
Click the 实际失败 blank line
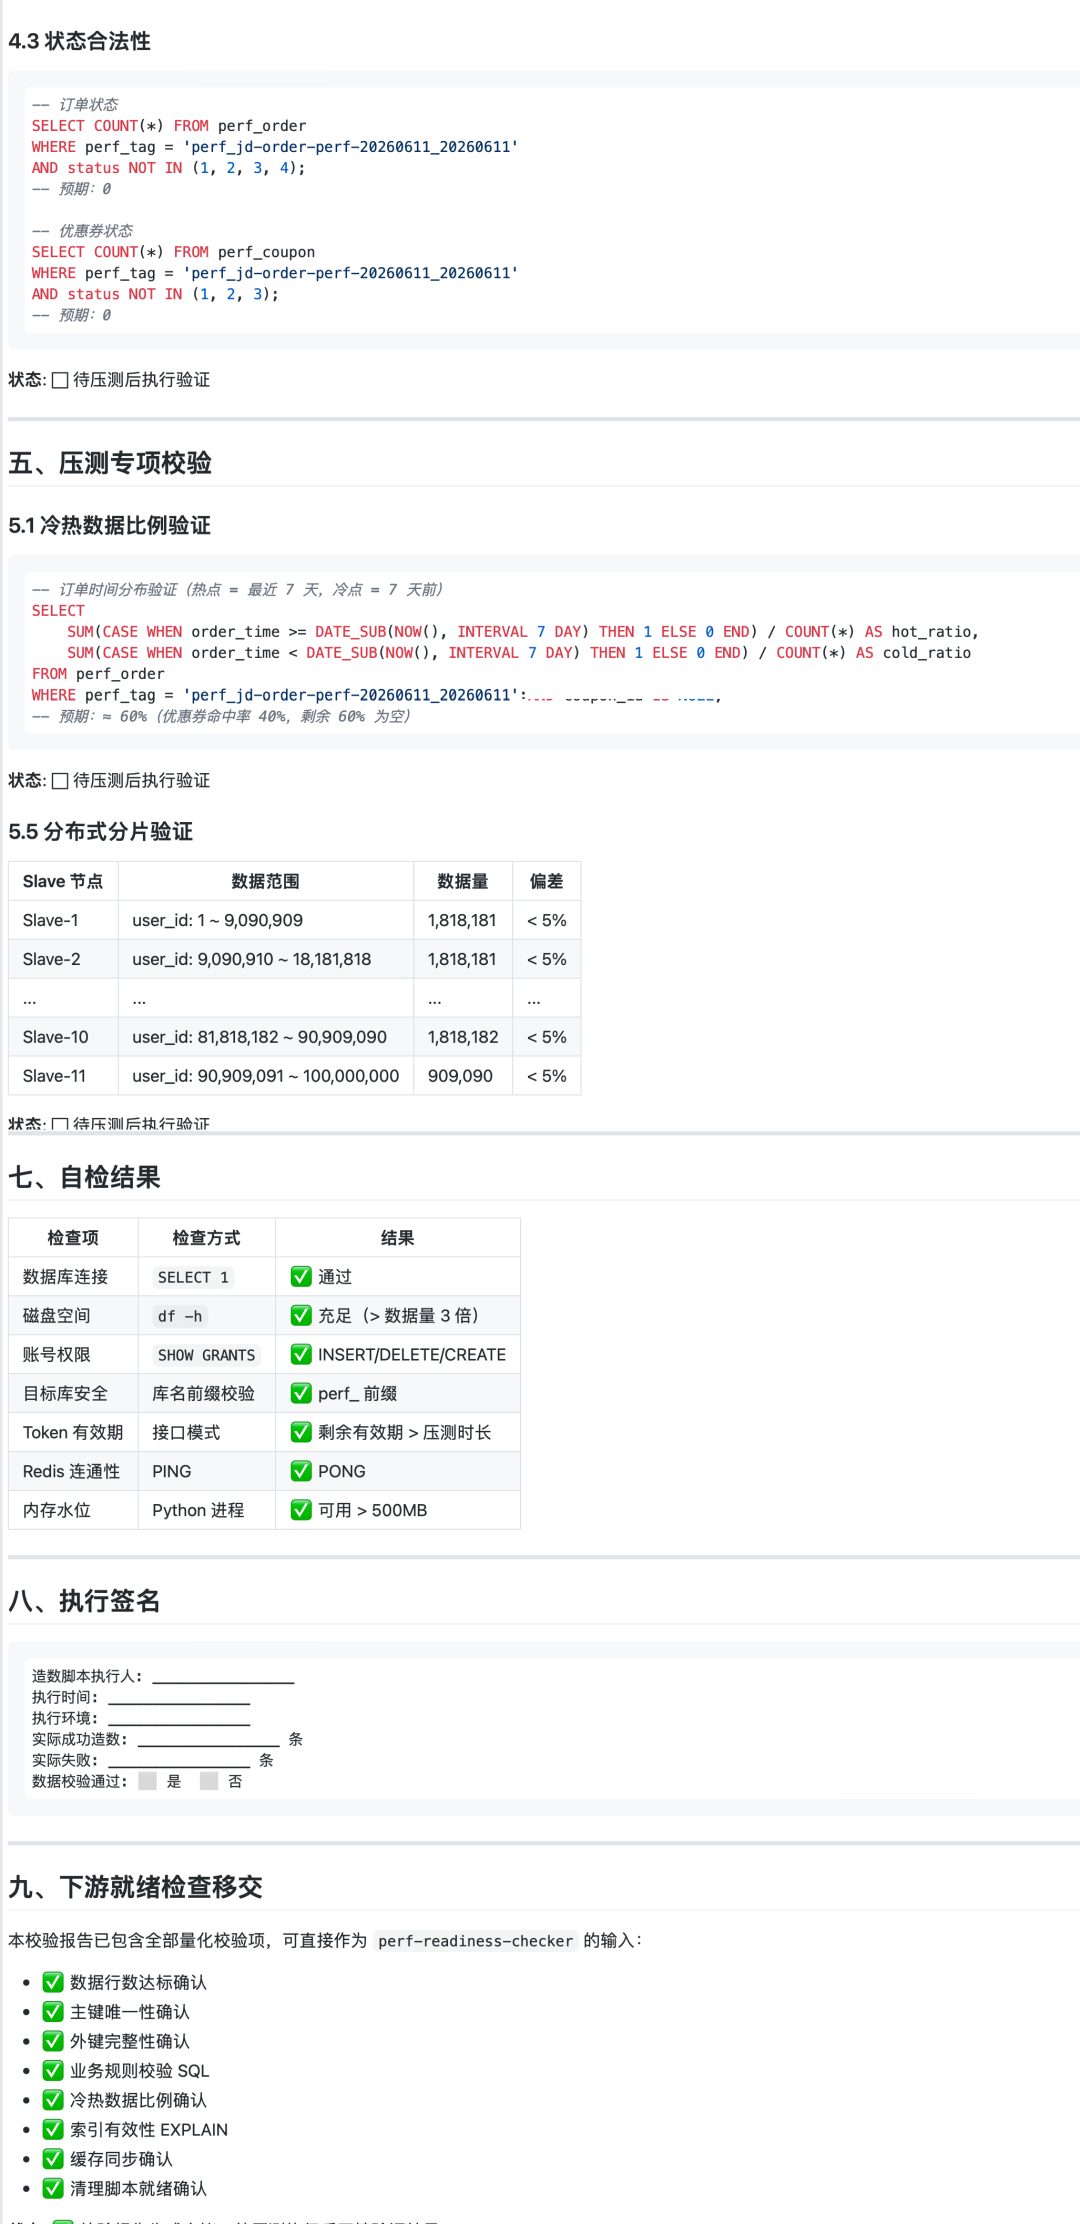pyautogui.click(x=179, y=1760)
